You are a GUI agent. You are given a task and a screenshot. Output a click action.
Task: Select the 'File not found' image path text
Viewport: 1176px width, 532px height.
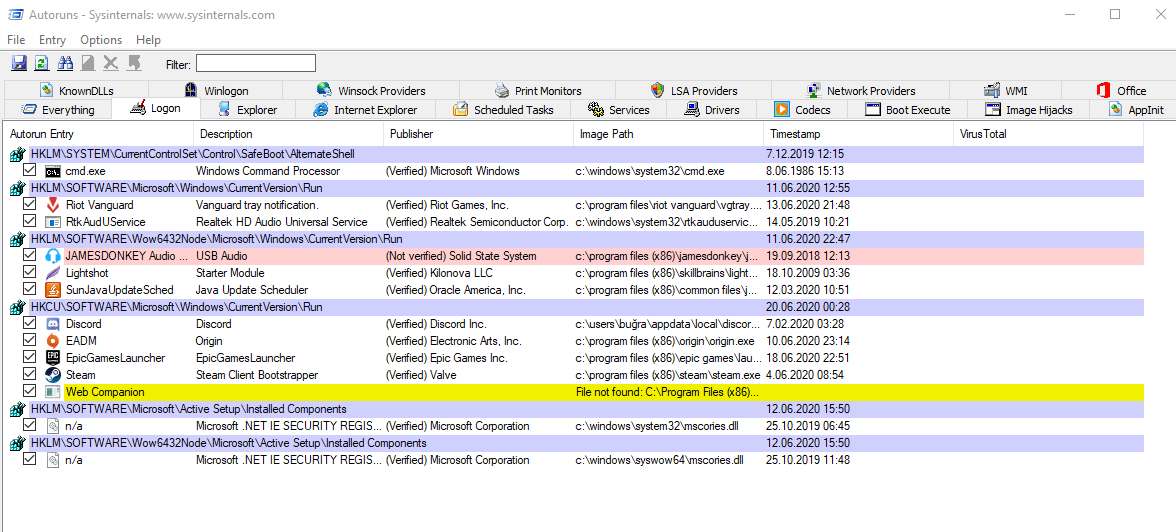pos(667,392)
